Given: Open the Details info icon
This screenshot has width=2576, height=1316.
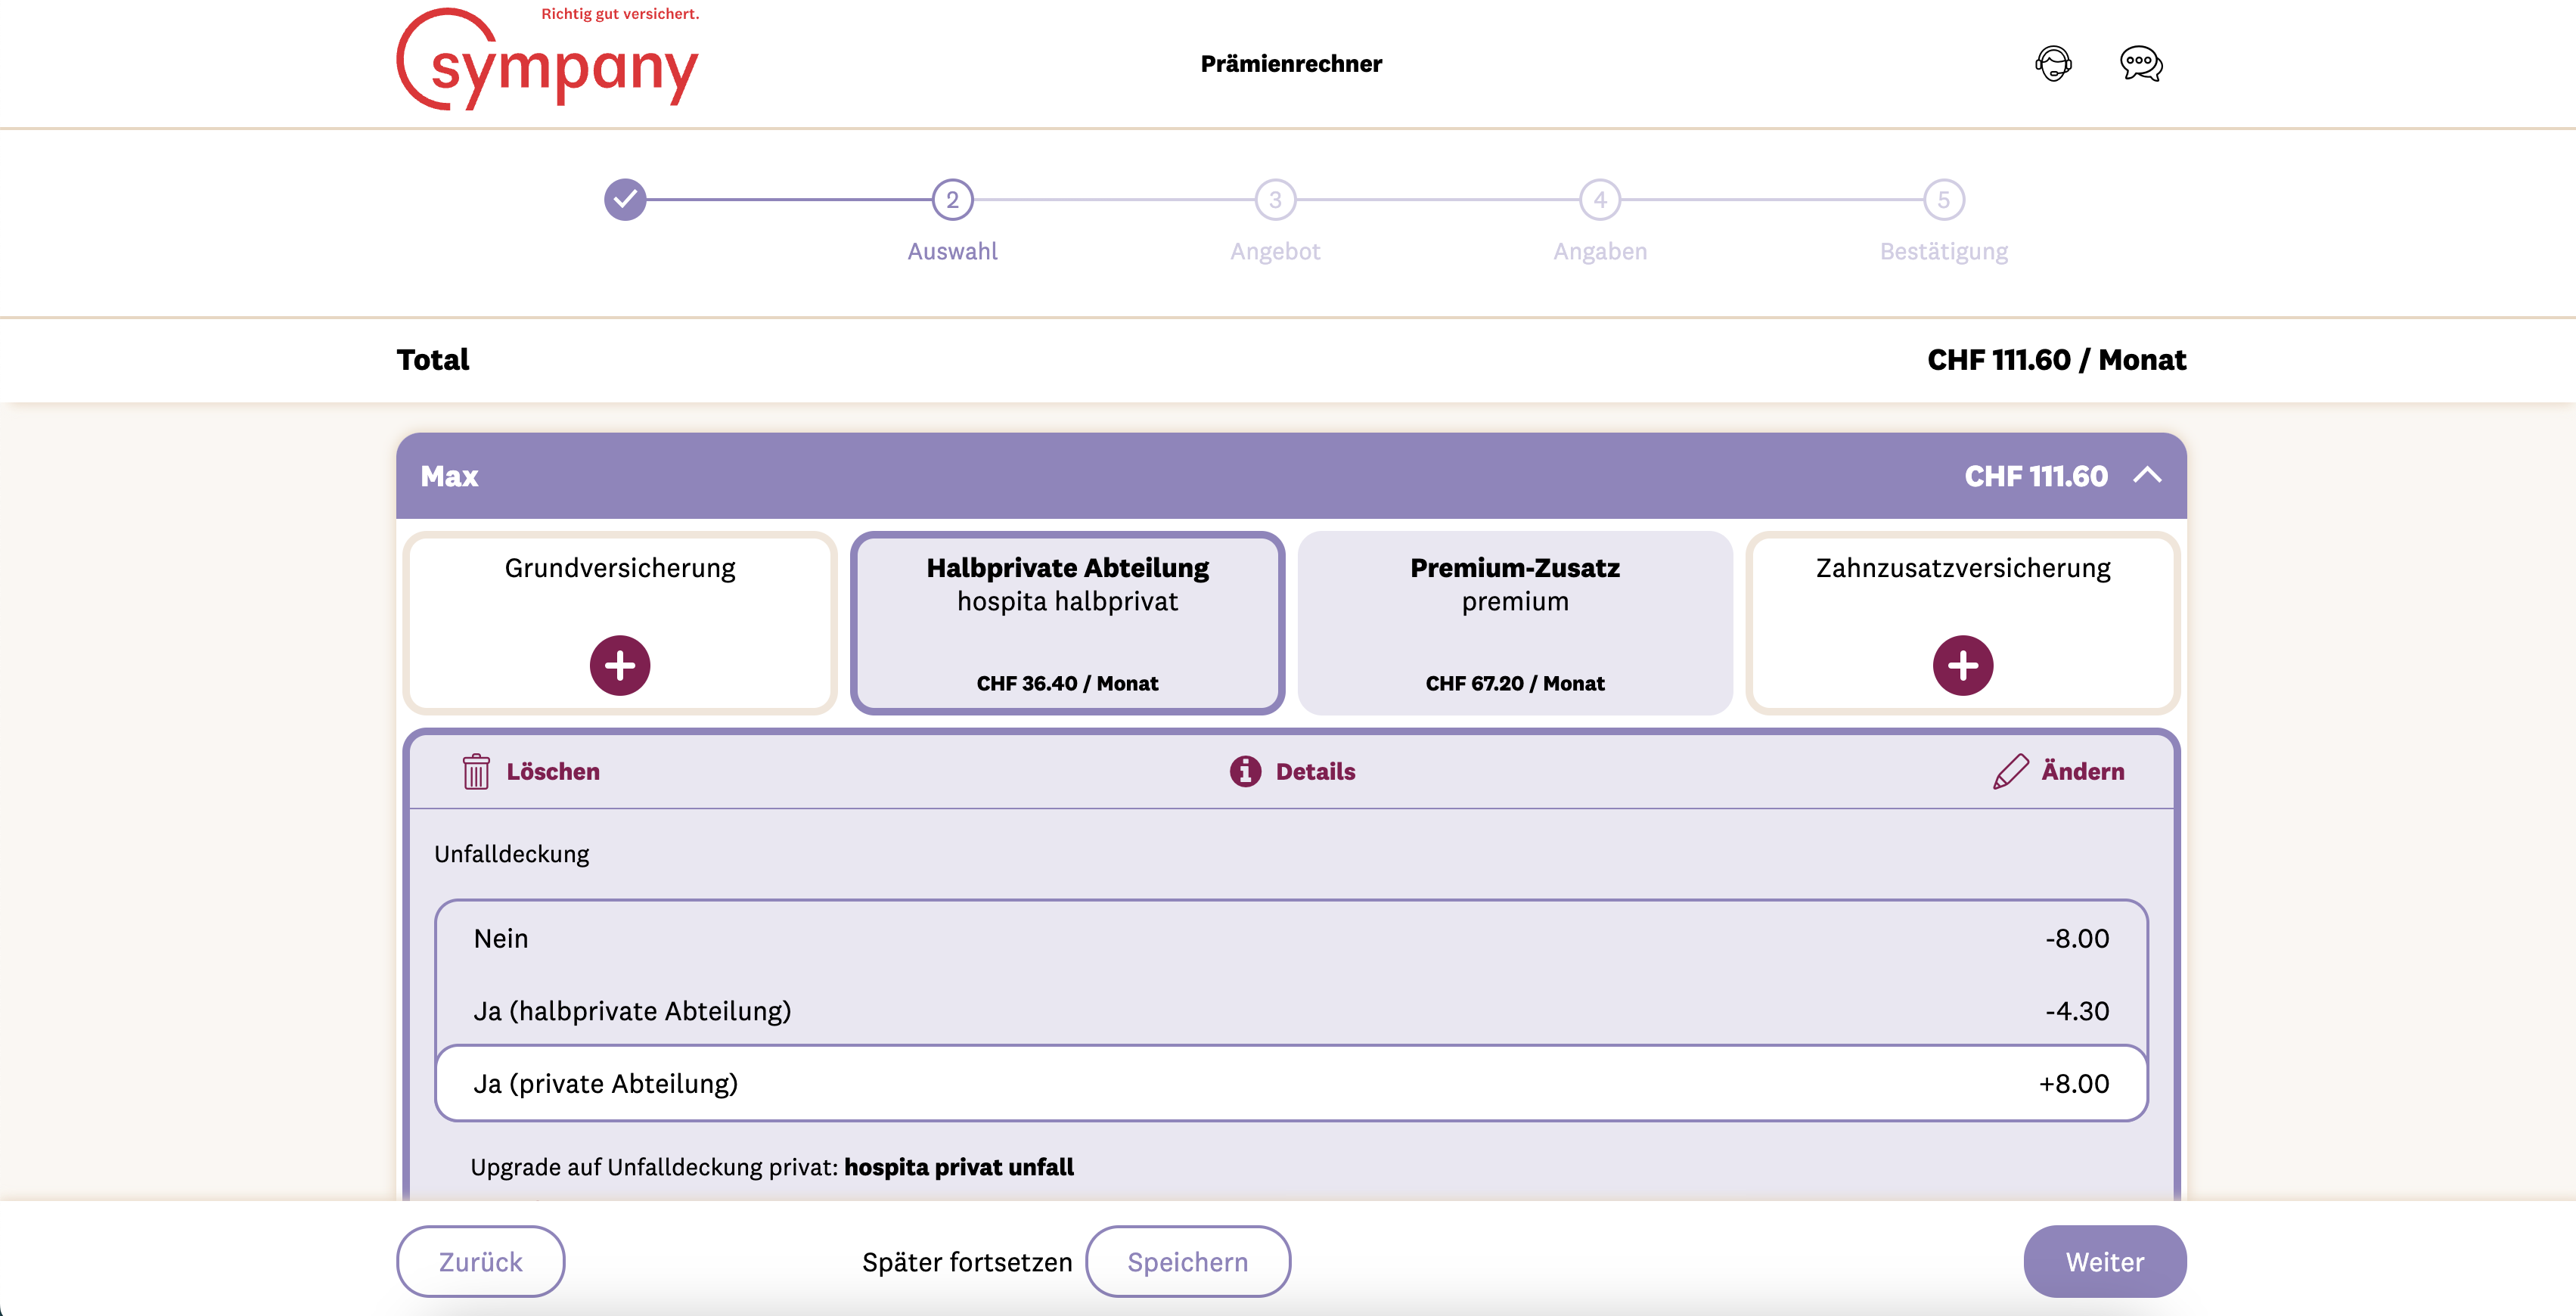Looking at the screenshot, I should (x=1245, y=771).
